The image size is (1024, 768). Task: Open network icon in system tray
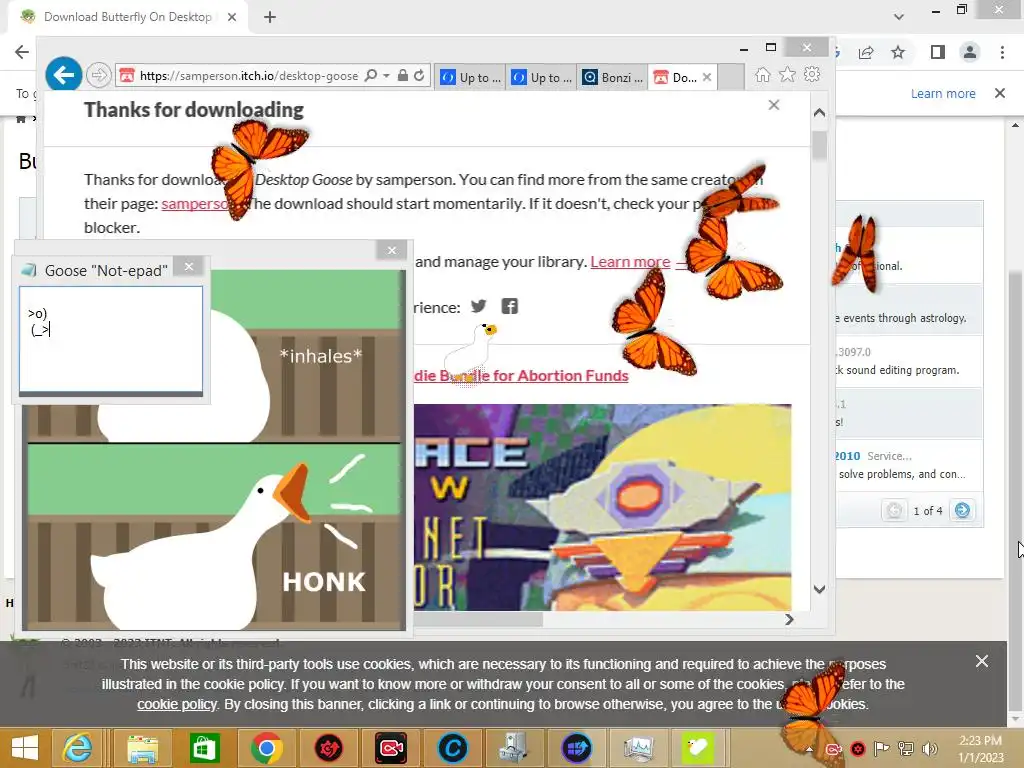click(x=906, y=749)
